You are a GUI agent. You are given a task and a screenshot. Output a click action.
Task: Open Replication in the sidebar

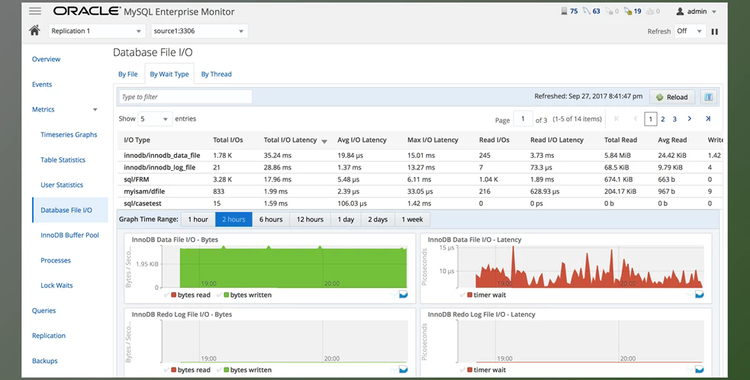[x=48, y=335]
